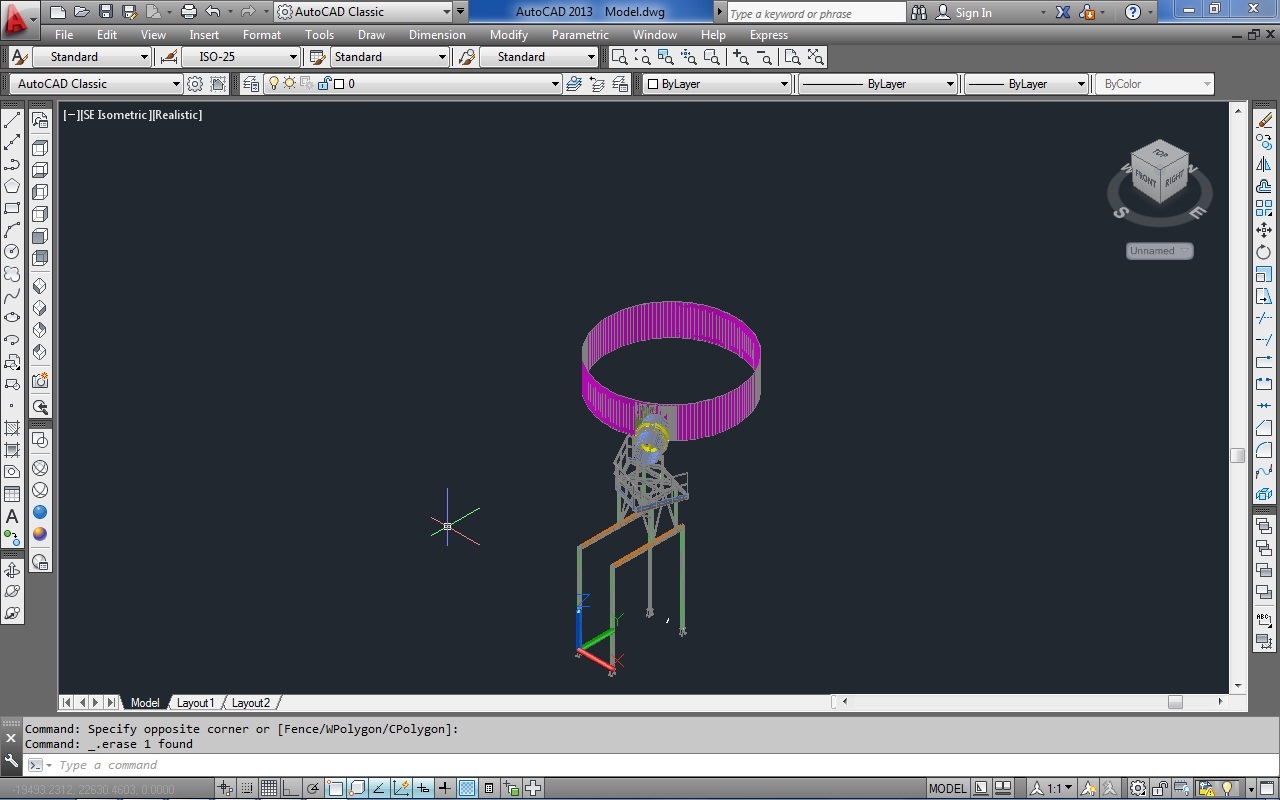Select the Multiline Text tool
1280x800 pixels.
point(13,516)
